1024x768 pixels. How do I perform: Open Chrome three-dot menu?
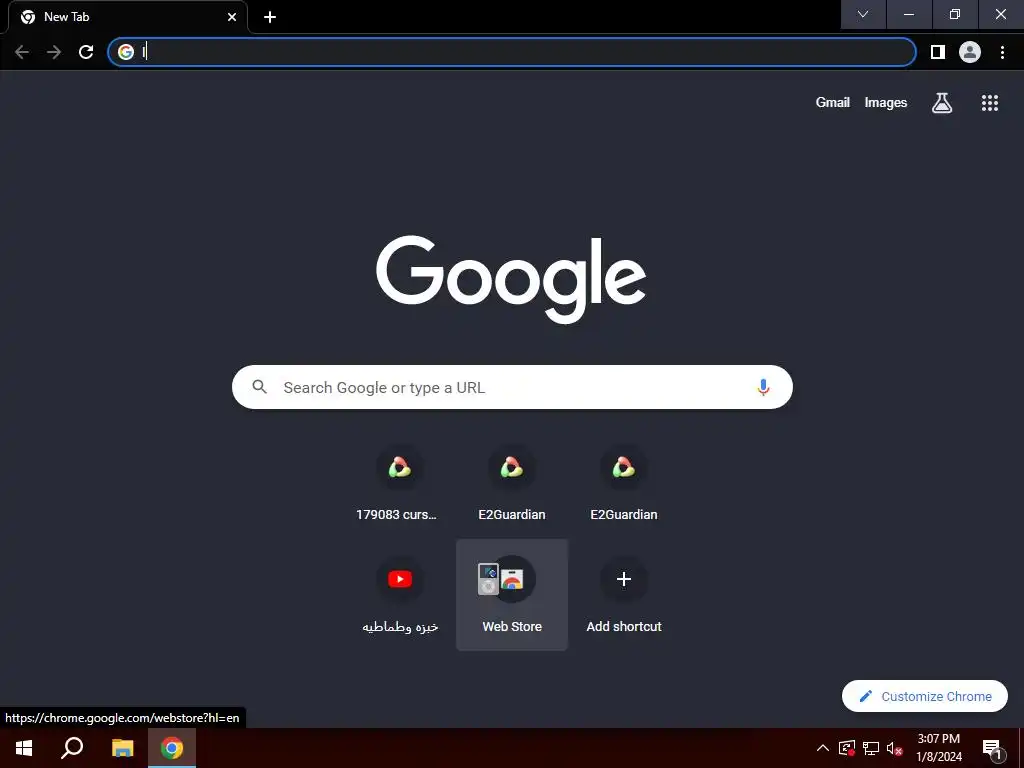point(1002,52)
